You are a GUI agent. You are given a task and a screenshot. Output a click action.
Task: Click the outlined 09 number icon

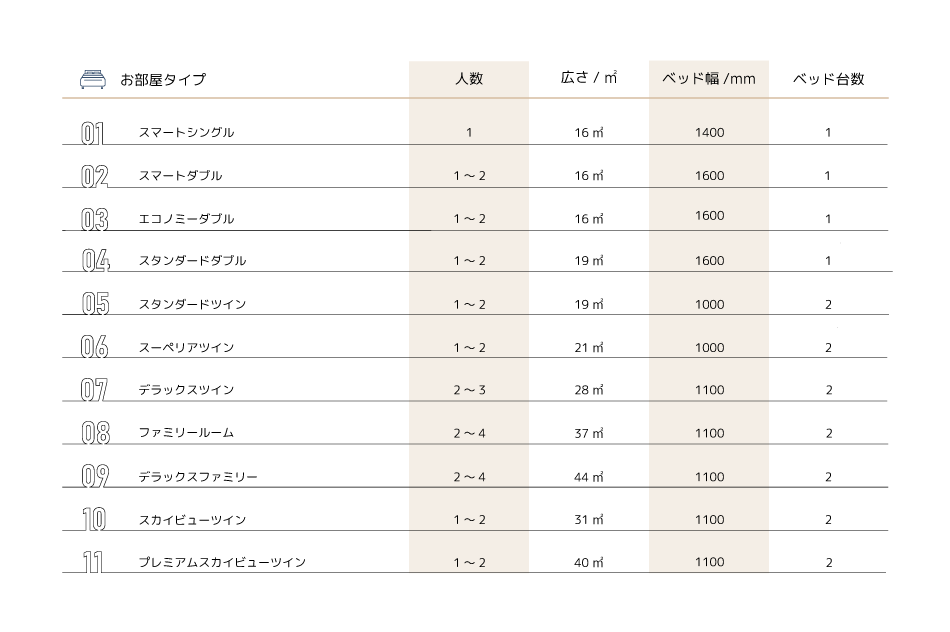pos(95,476)
